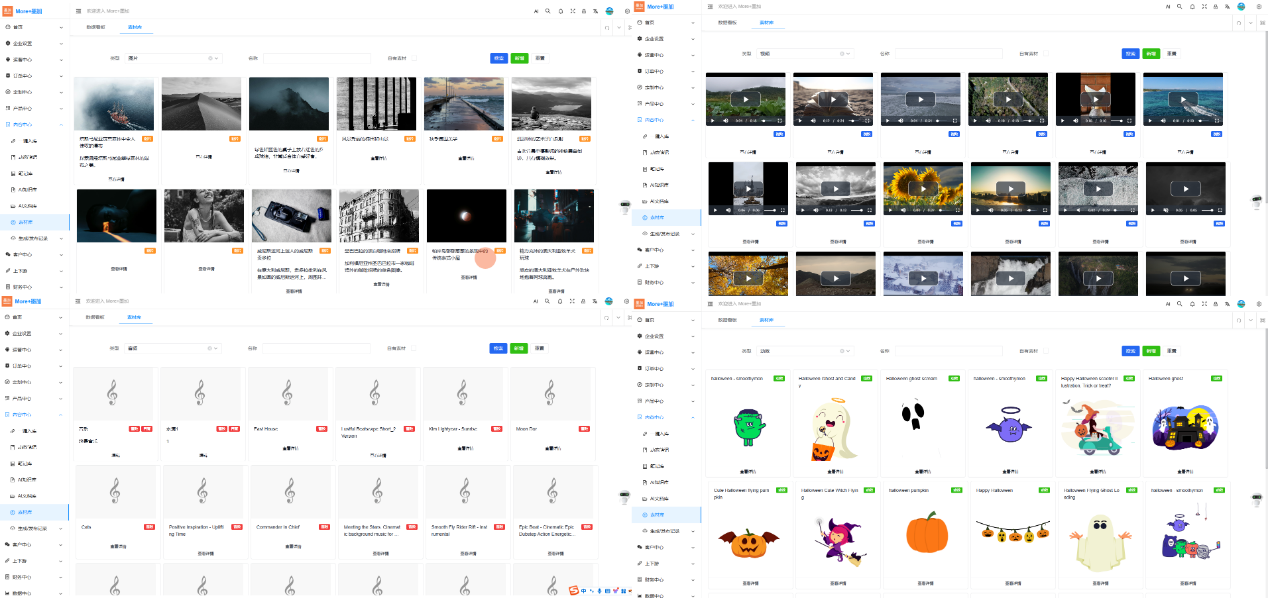Image resolution: width=1268 pixels, height=598 pixels.
Task: Tick the own-materials checkbox in the audio panel
Action: click(415, 348)
